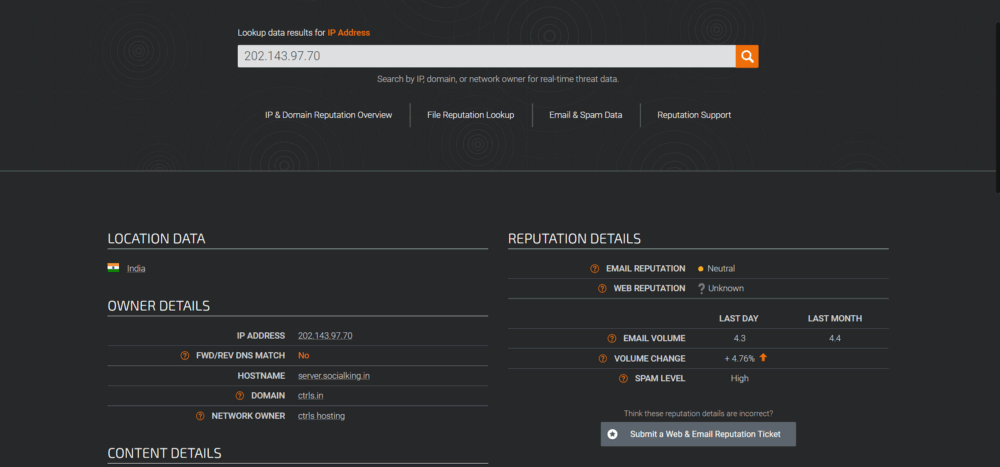Click the + 4.76% volume change value

coord(740,359)
